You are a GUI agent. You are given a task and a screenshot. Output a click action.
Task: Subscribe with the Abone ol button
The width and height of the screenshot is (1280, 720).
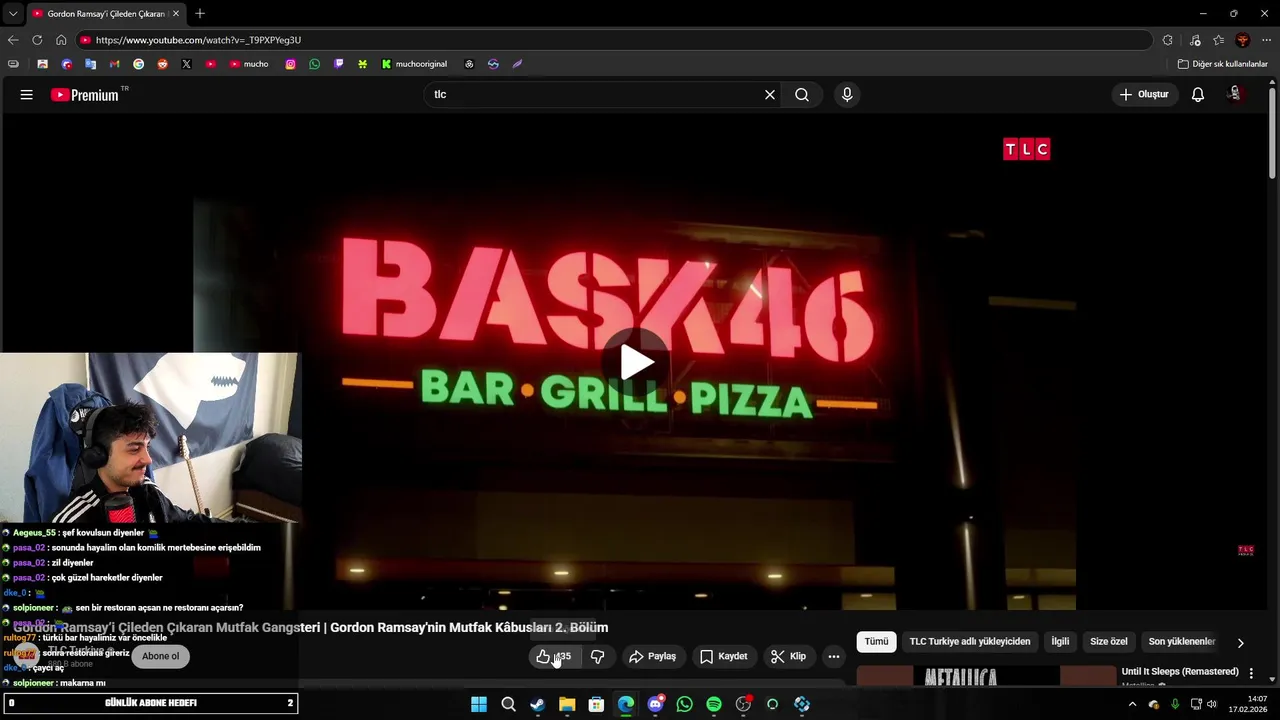pos(160,656)
